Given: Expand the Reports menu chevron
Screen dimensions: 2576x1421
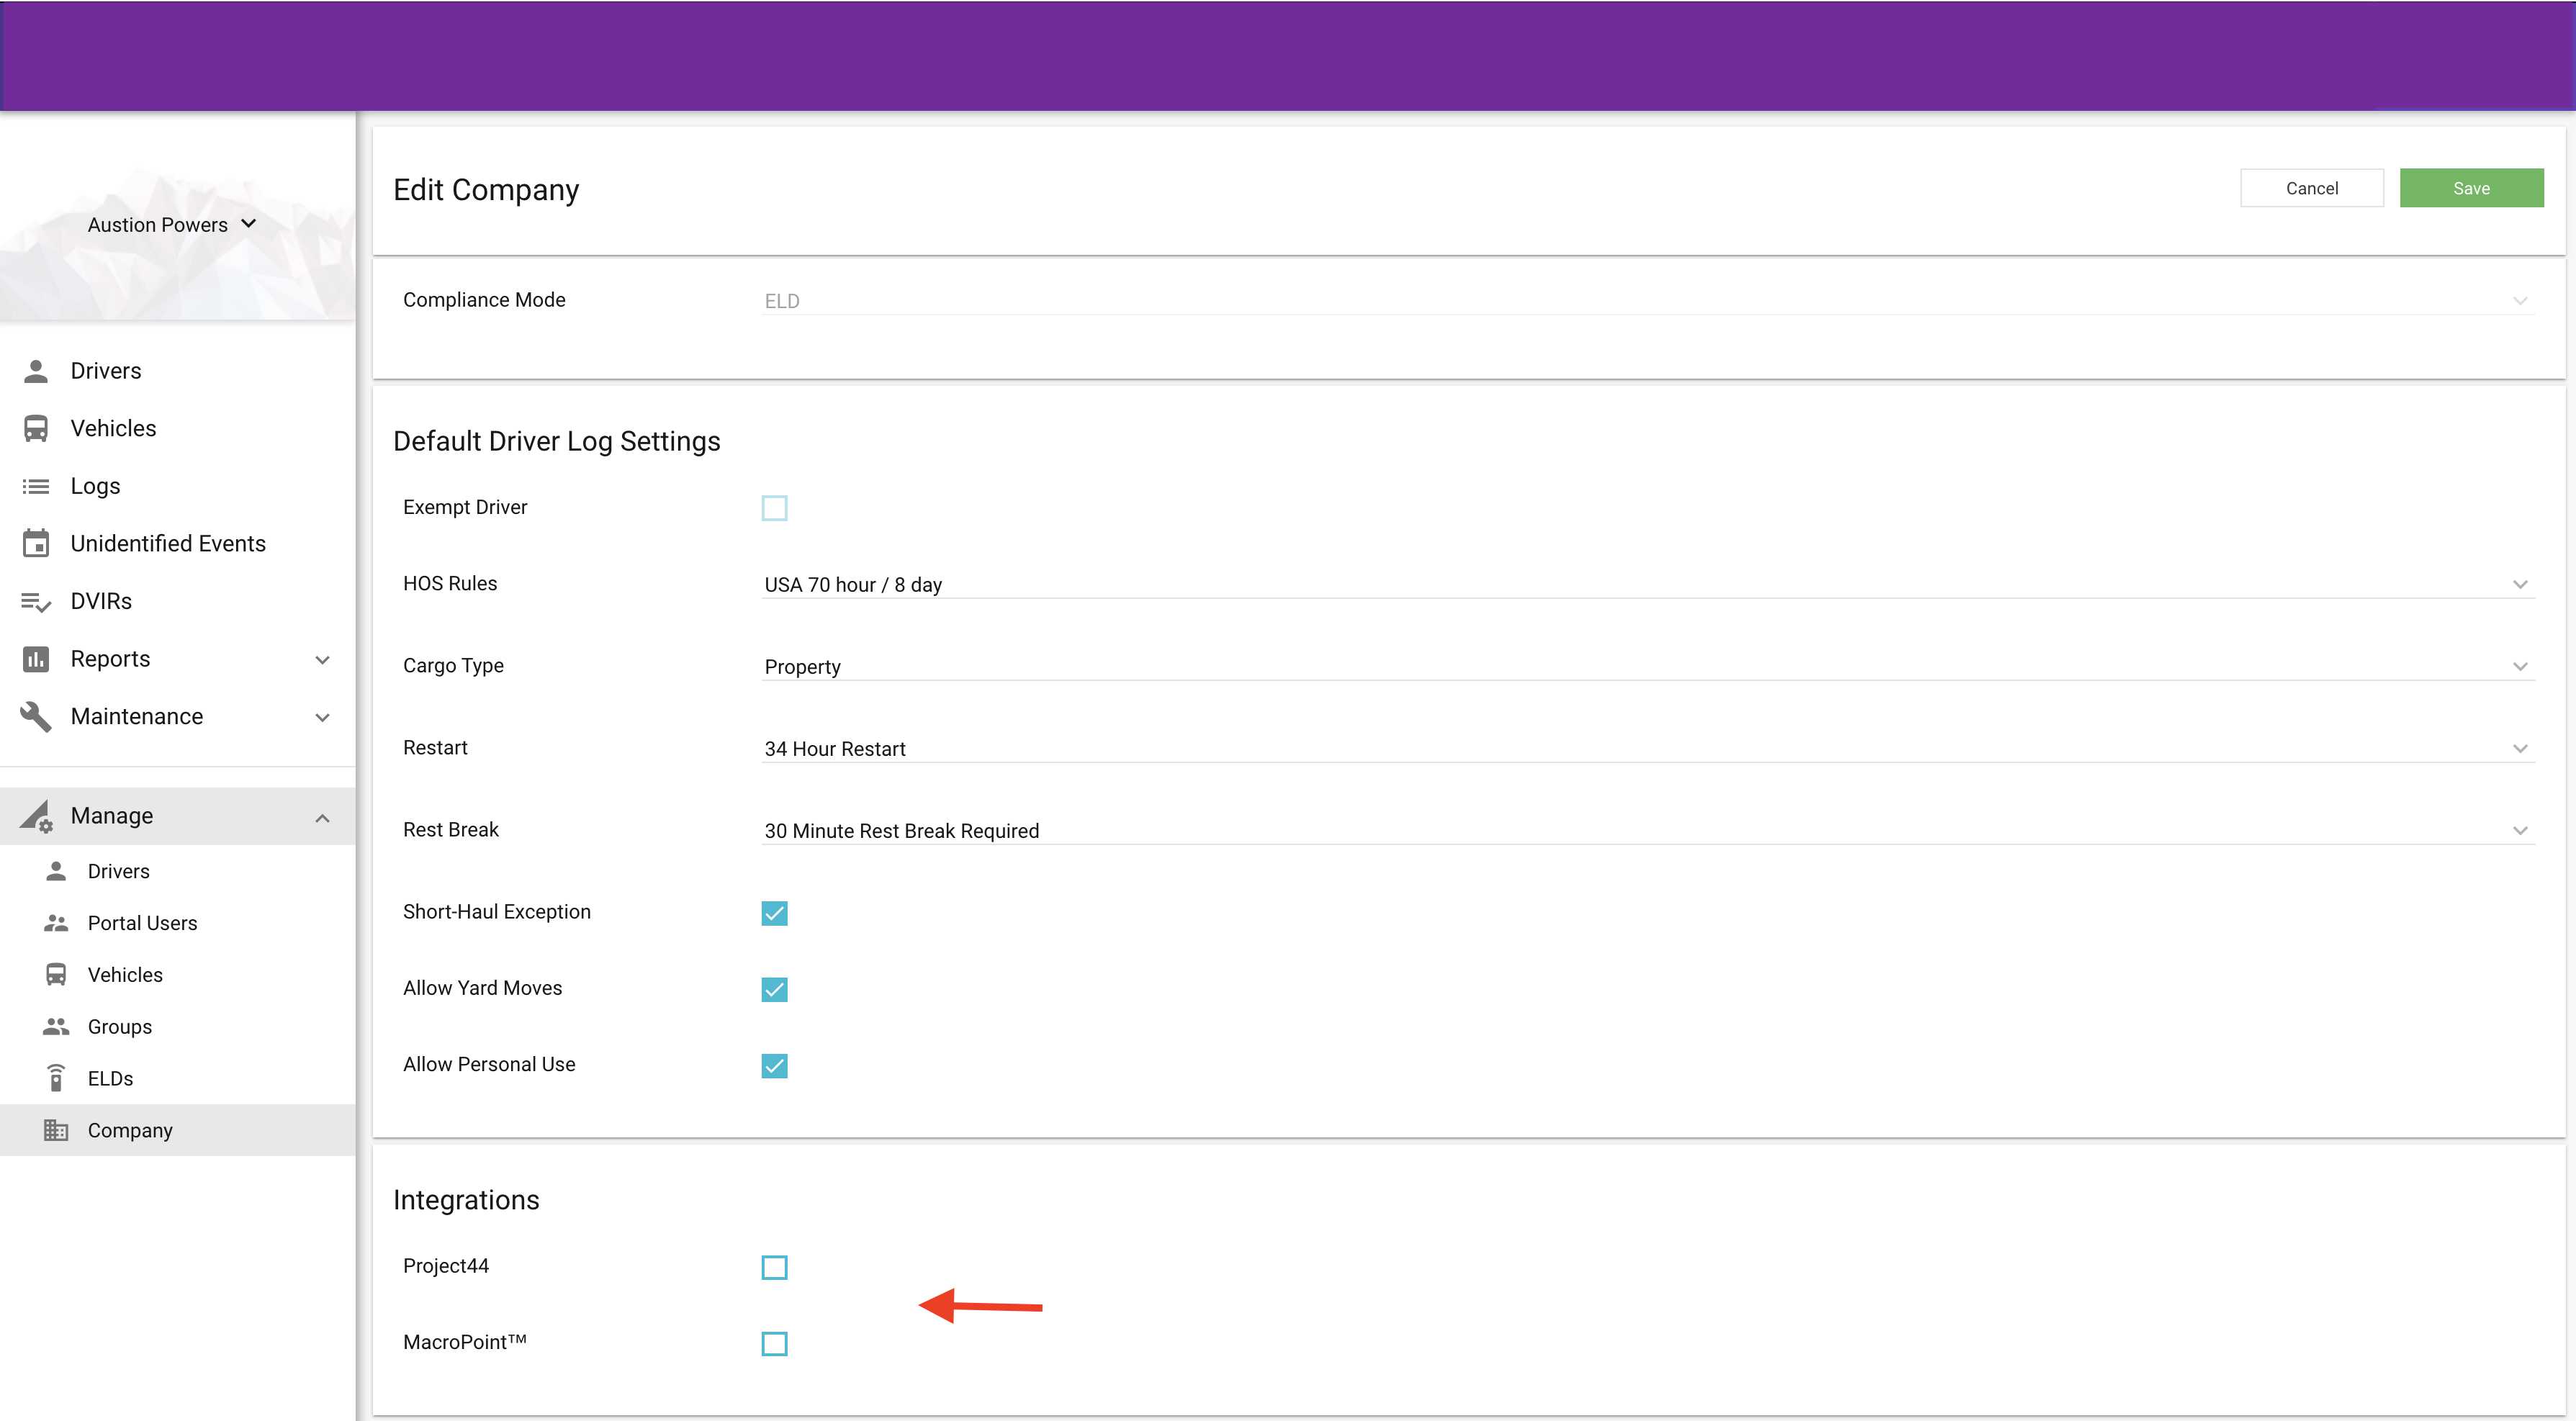Looking at the screenshot, I should click(322, 660).
